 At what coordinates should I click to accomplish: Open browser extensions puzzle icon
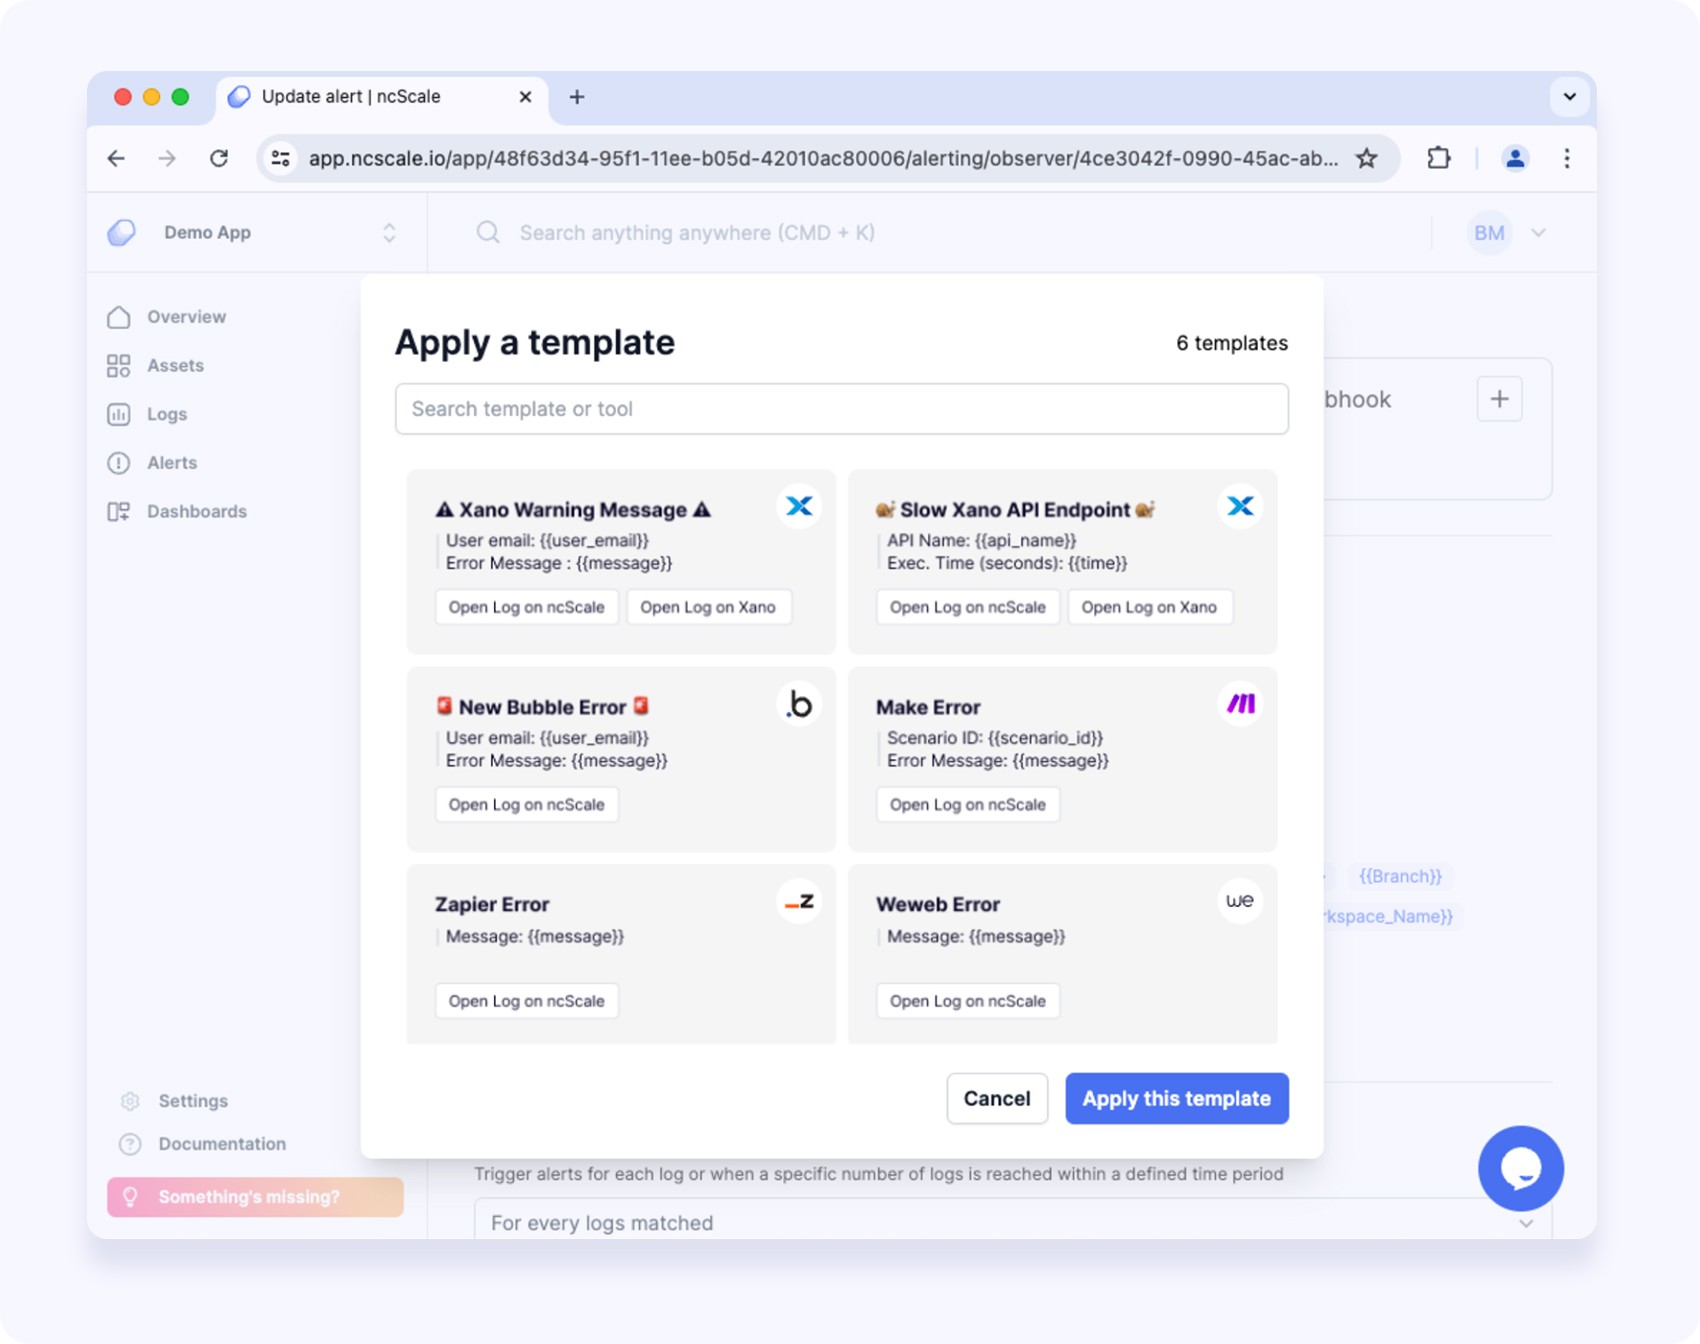click(x=1438, y=158)
